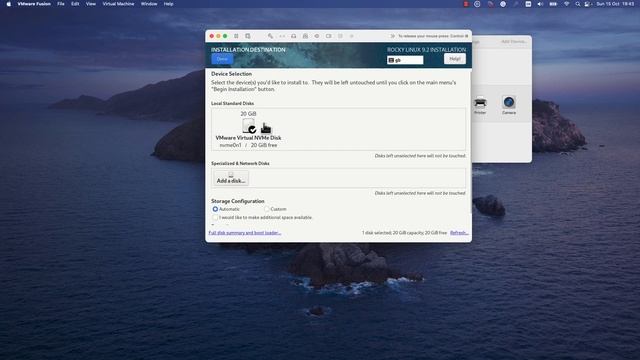Viewport: 640px width, 360px height.
Task: Enable make additional space available checkbox
Action: pos(215,218)
